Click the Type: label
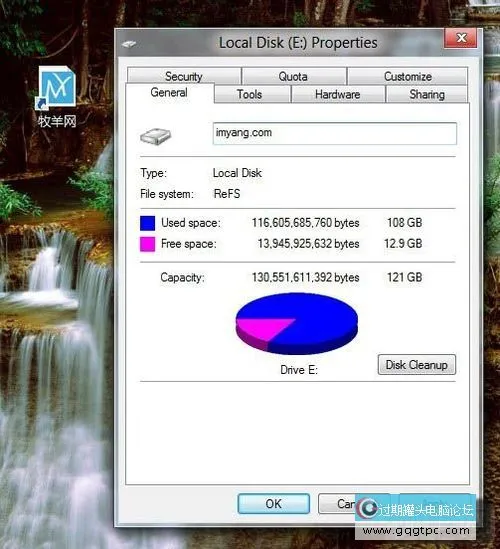This screenshot has height=549, width=500. (x=153, y=173)
